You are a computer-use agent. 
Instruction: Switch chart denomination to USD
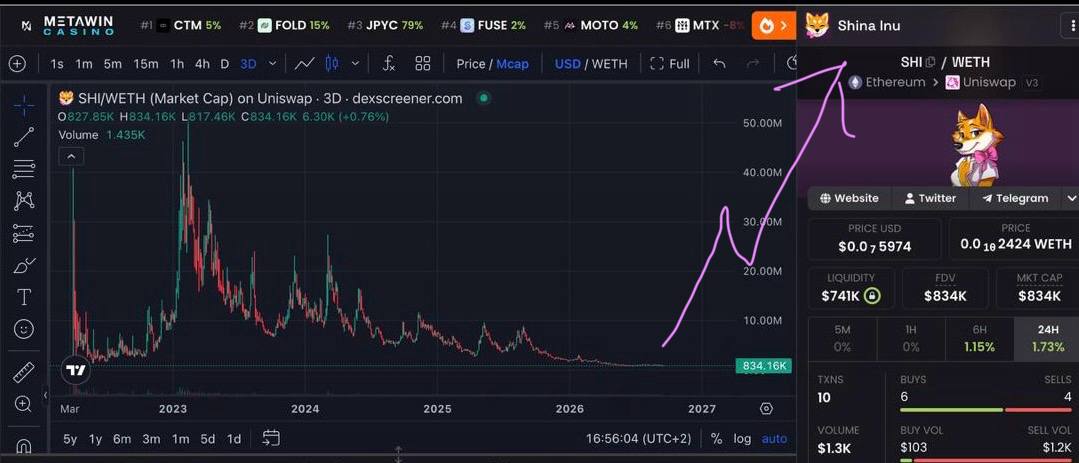pos(568,64)
